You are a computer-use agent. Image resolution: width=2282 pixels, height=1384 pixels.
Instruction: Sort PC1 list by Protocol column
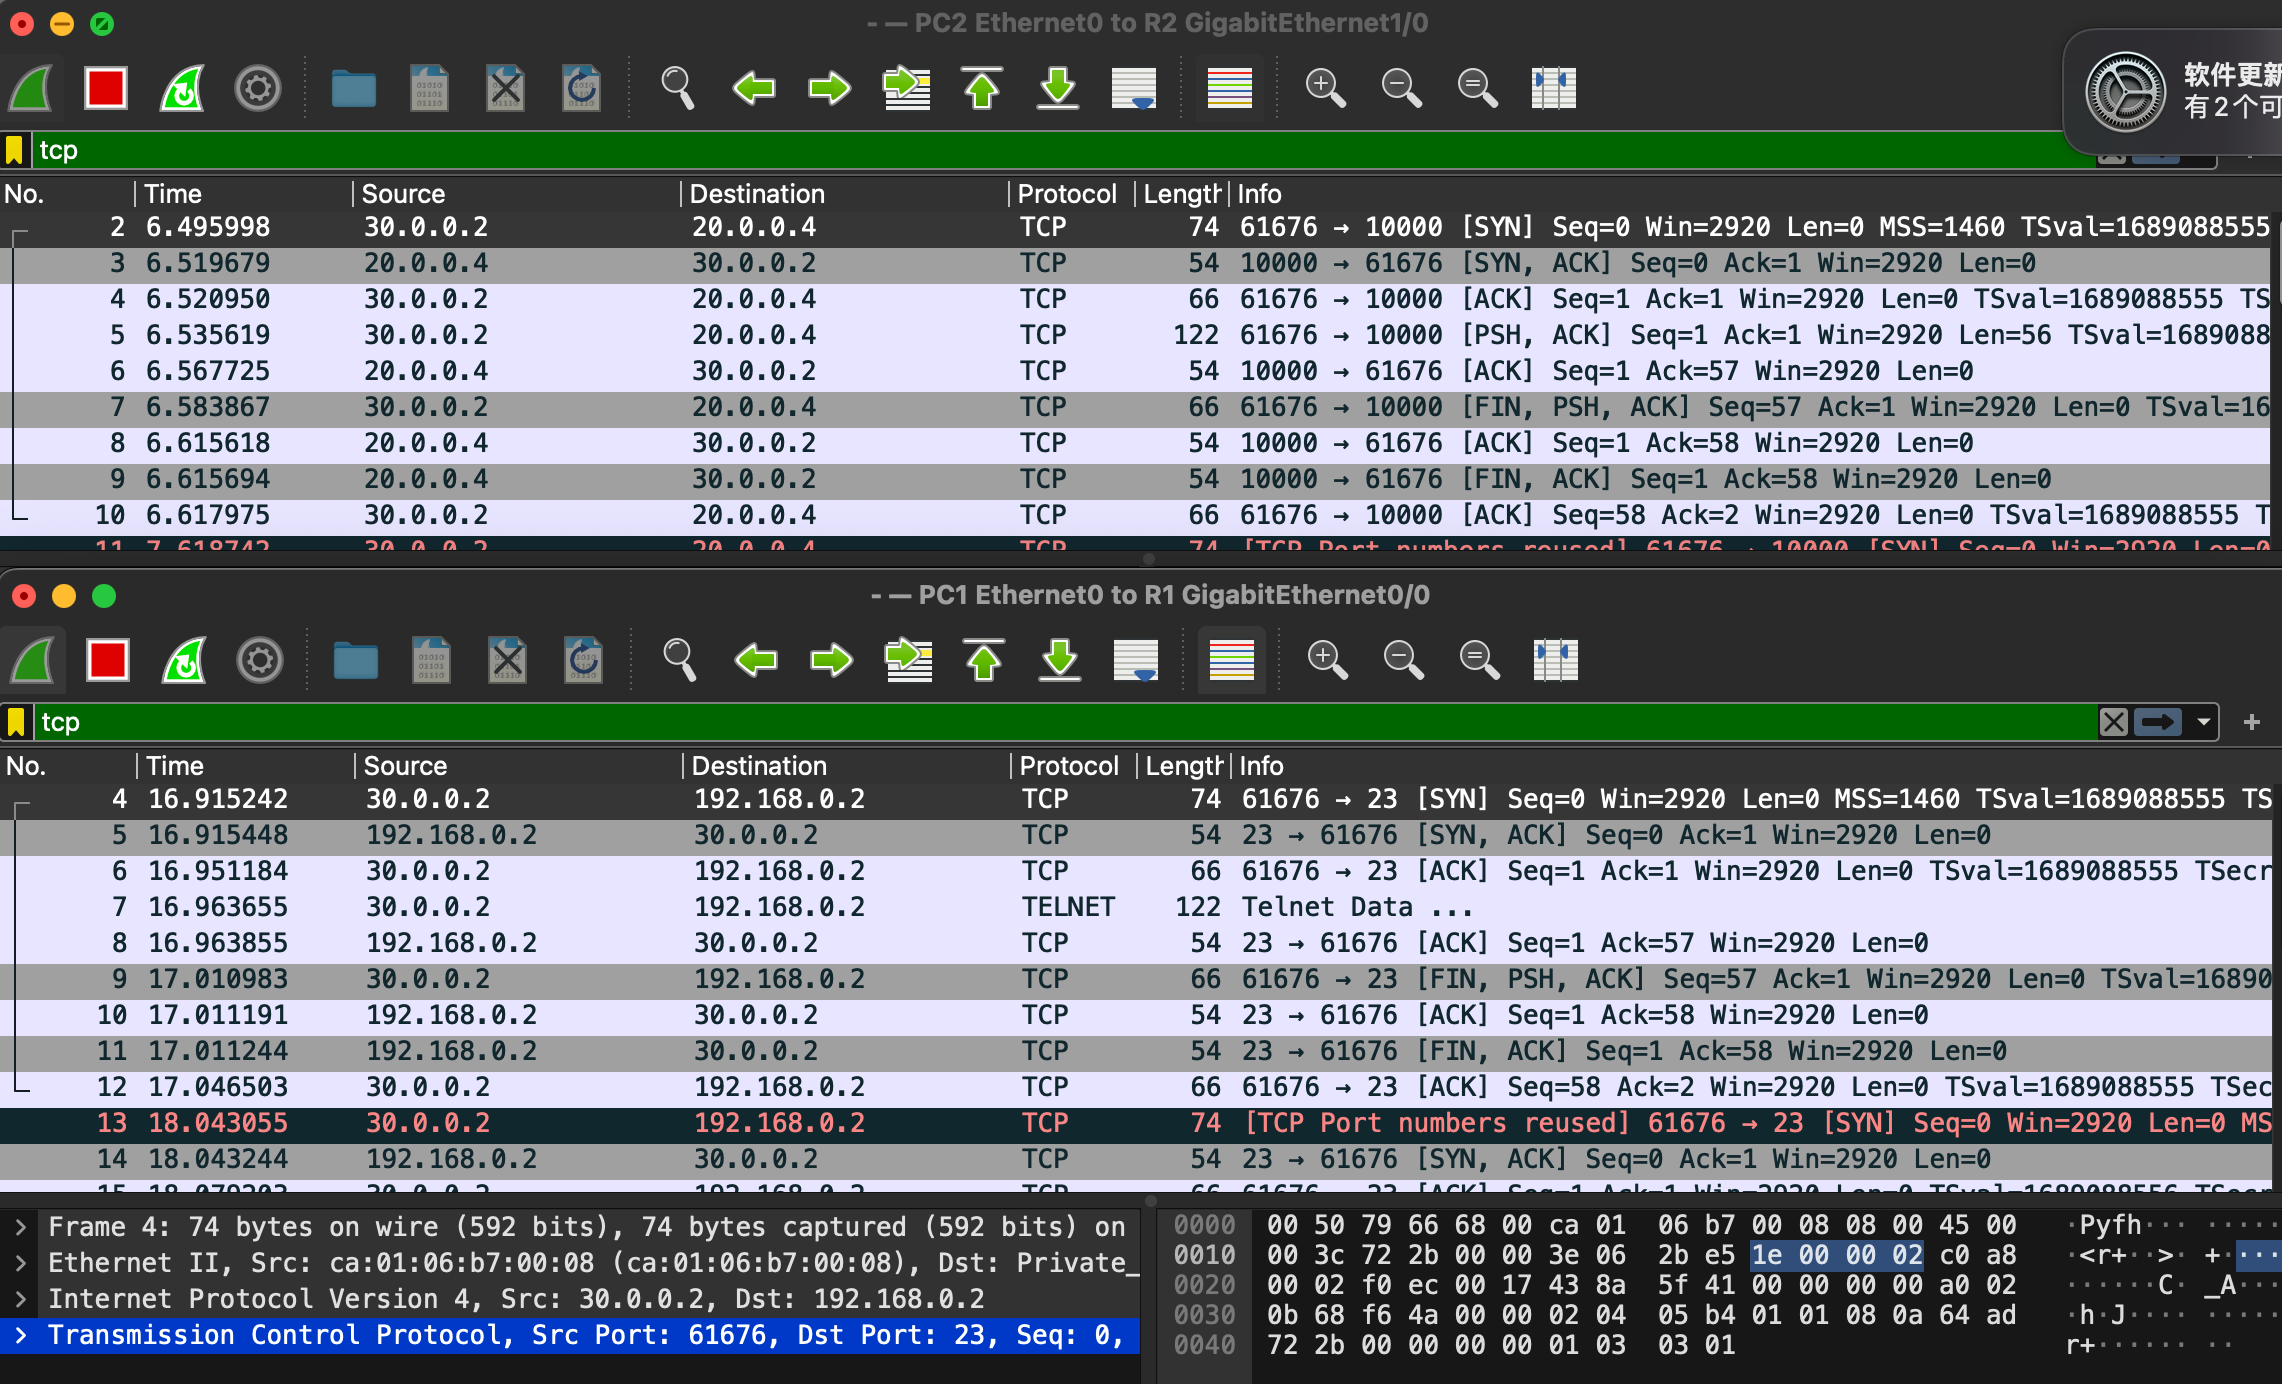point(1068,766)
